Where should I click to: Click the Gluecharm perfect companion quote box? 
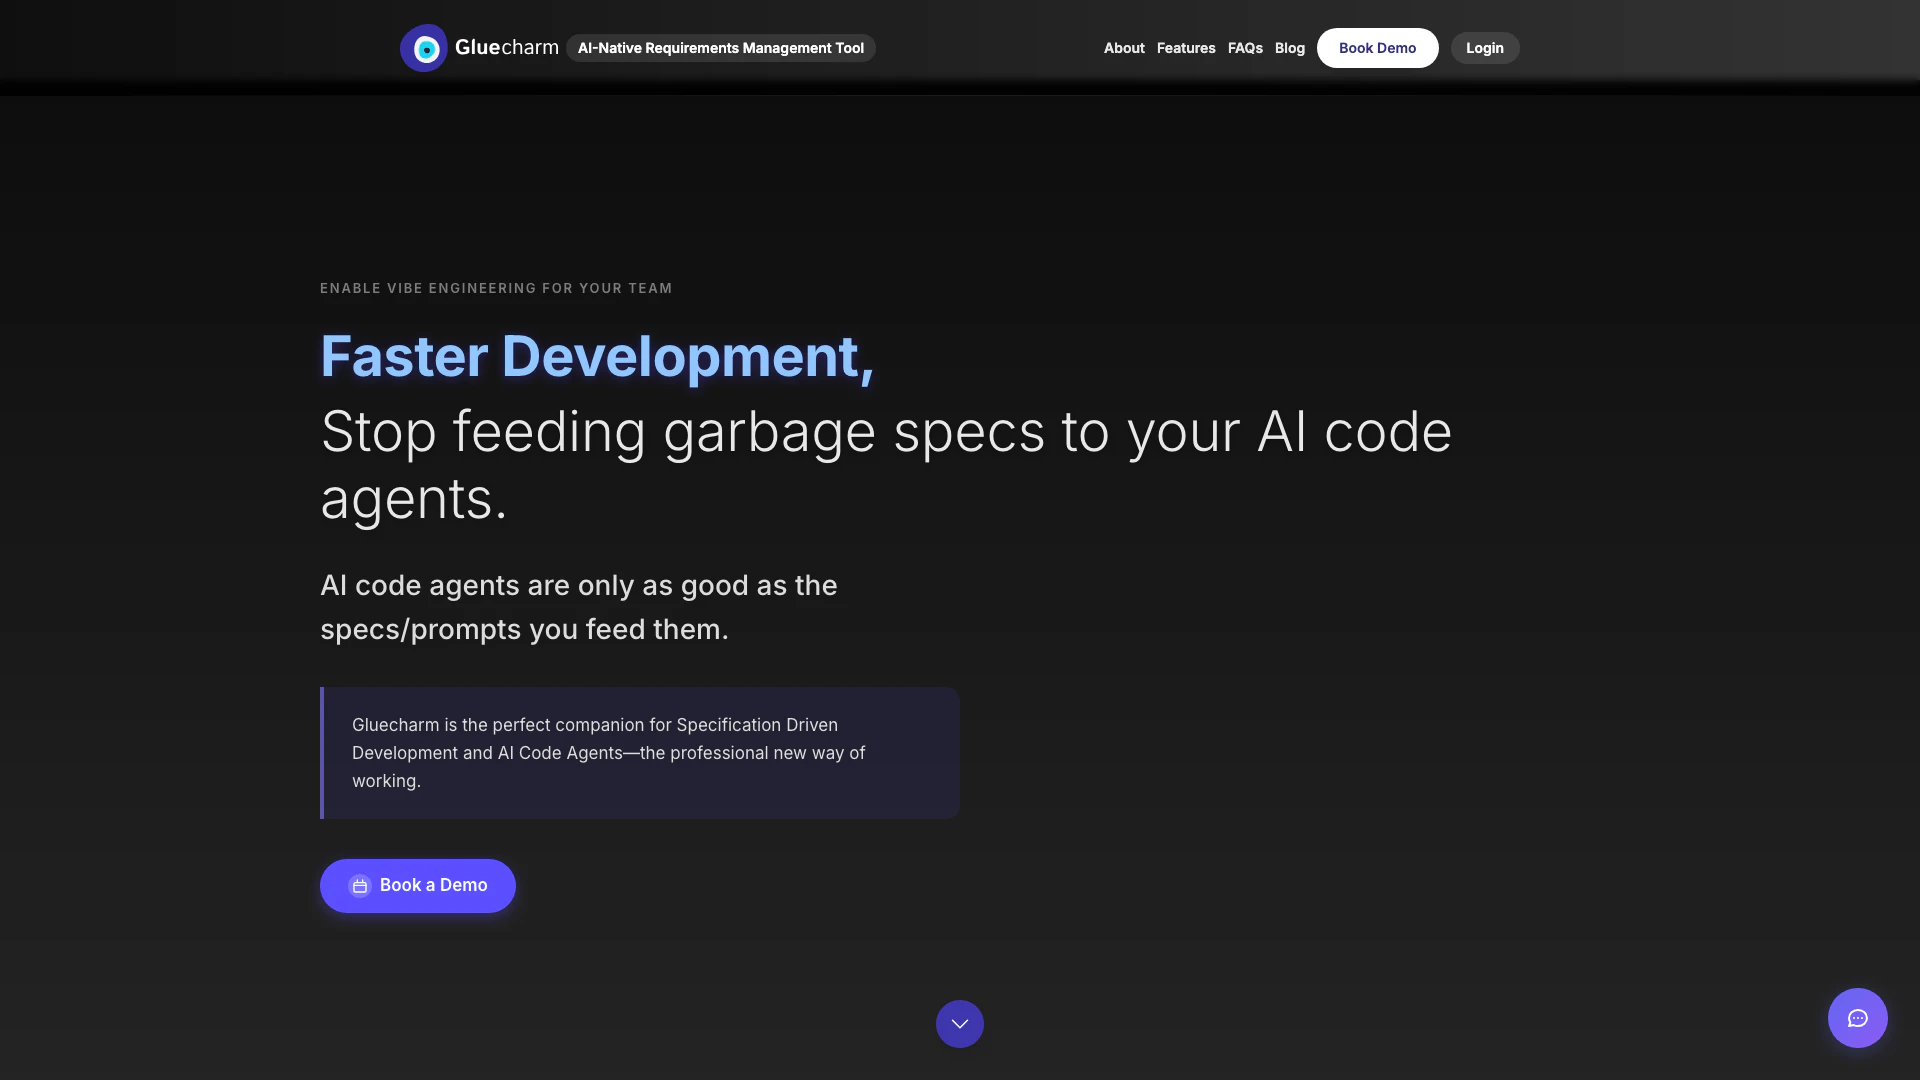tap(640, 753)
